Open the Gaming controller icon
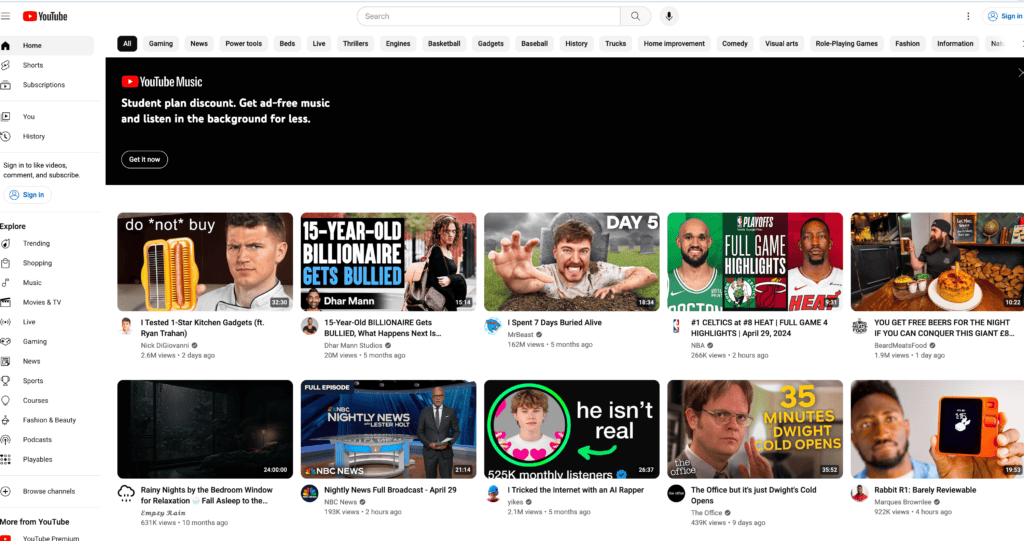The image size is (1024, 541). [6, 342]
